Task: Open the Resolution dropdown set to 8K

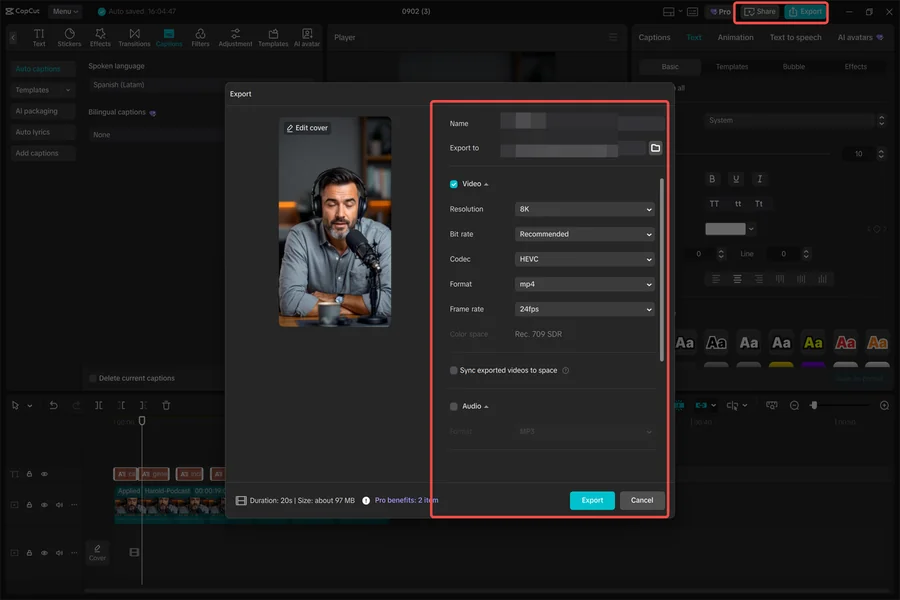Action: click(583, 209)
